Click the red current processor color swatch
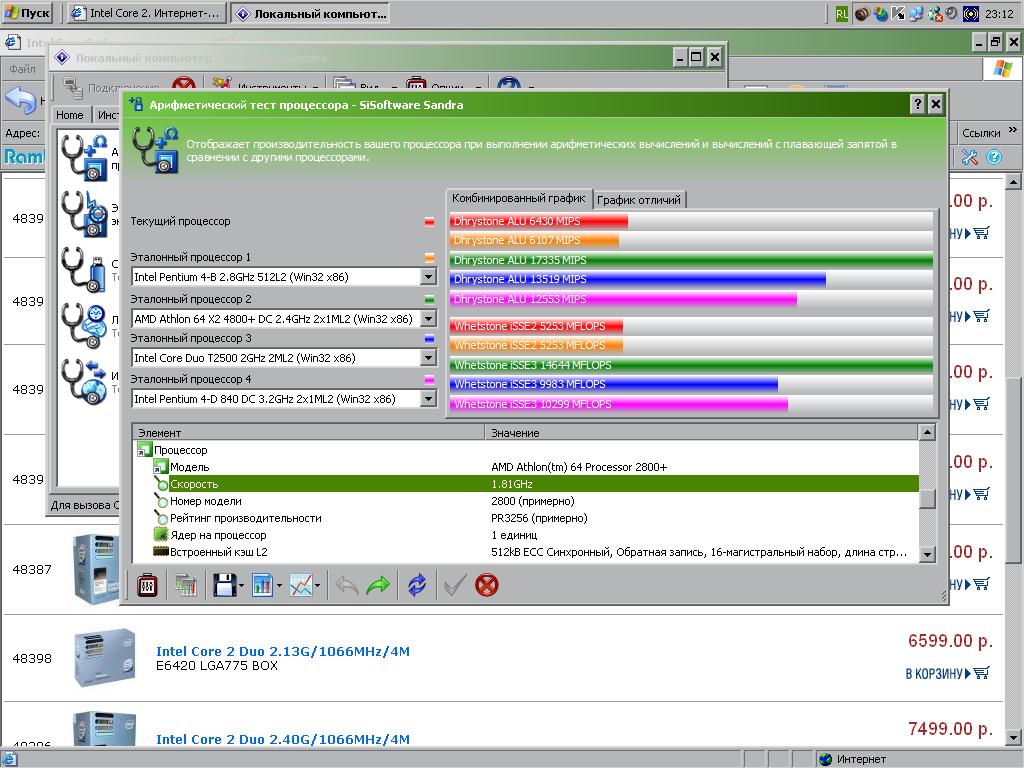Image resolution: width=1024 pixels, height=768 pixels. 429,222
